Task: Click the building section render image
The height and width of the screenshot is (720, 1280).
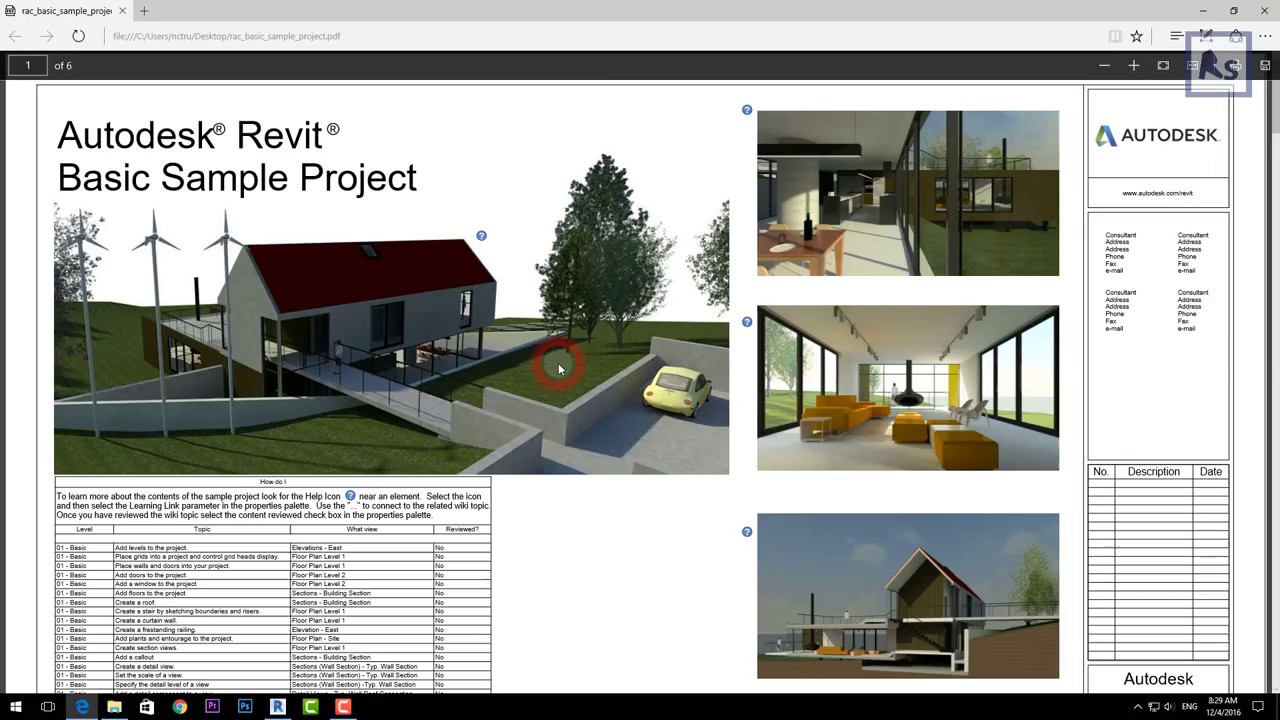Action: [908, 596]
